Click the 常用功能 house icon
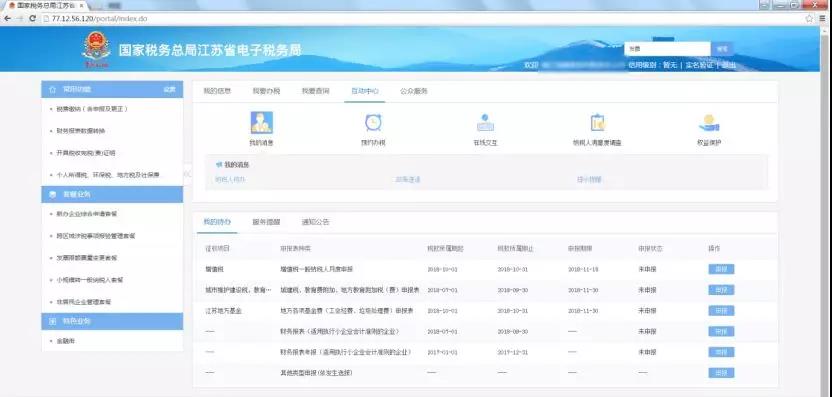This screenshot has width=832, height=397. (x=53, y=90)
